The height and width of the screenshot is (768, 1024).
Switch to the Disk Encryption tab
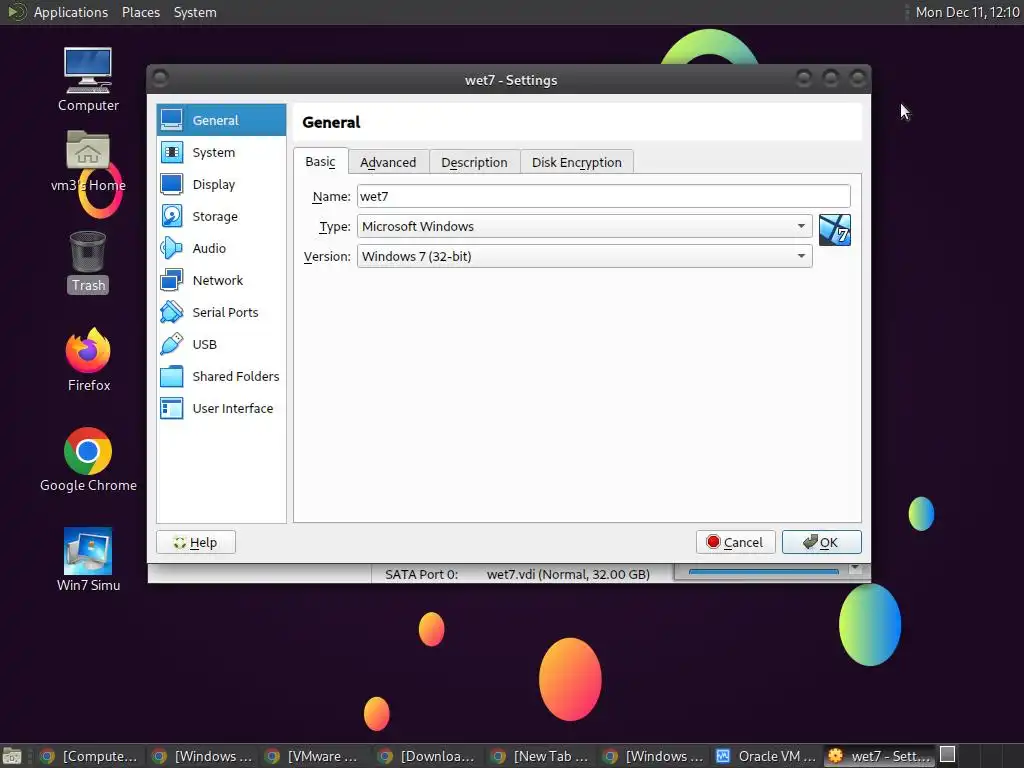click(577, 162)
